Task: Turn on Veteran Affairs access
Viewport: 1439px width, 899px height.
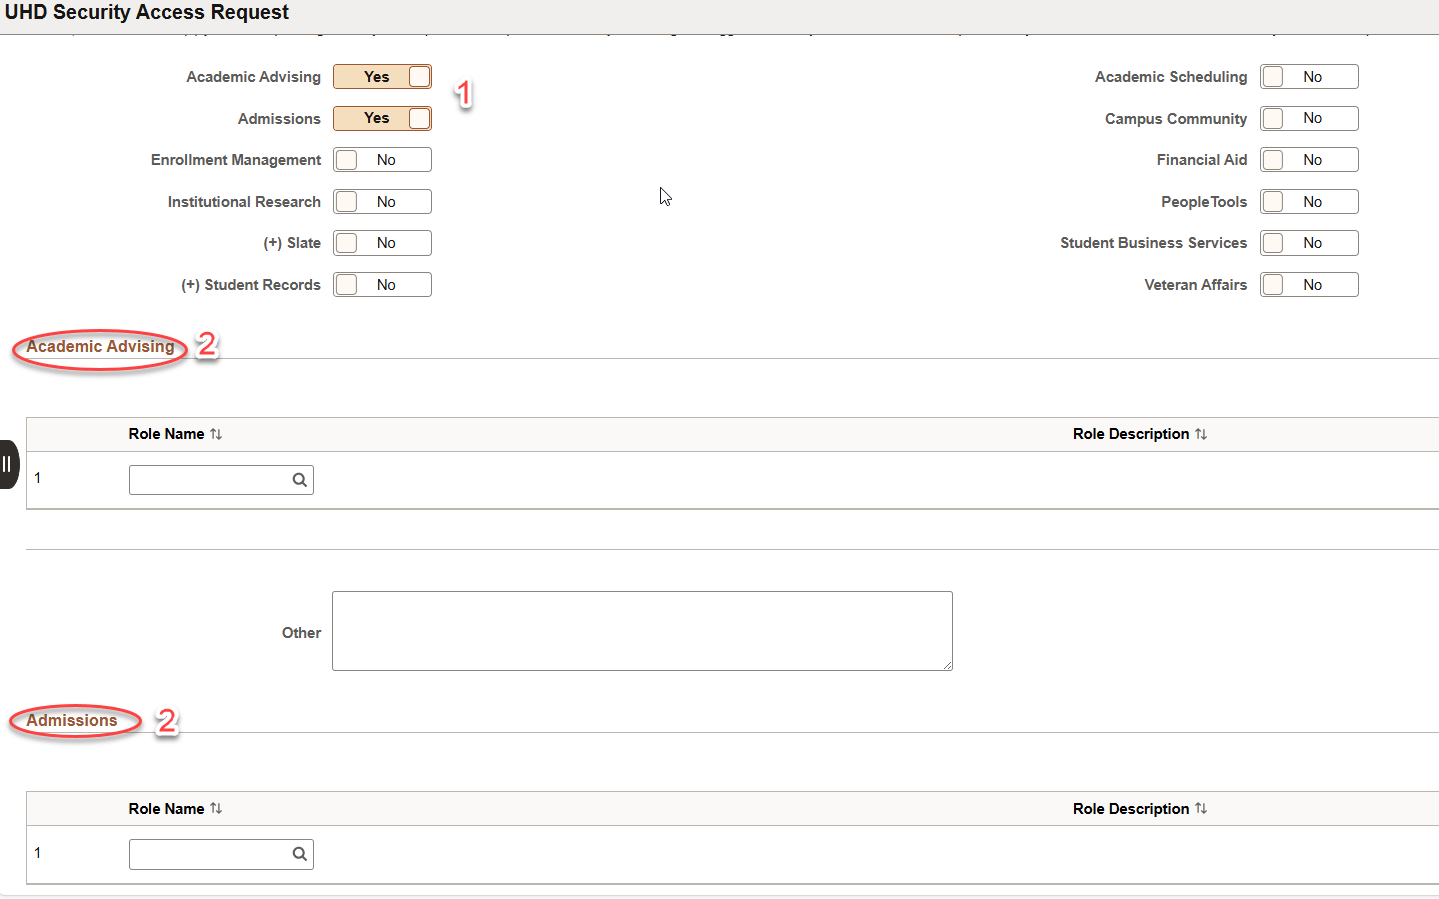Action: [1308, 284]
